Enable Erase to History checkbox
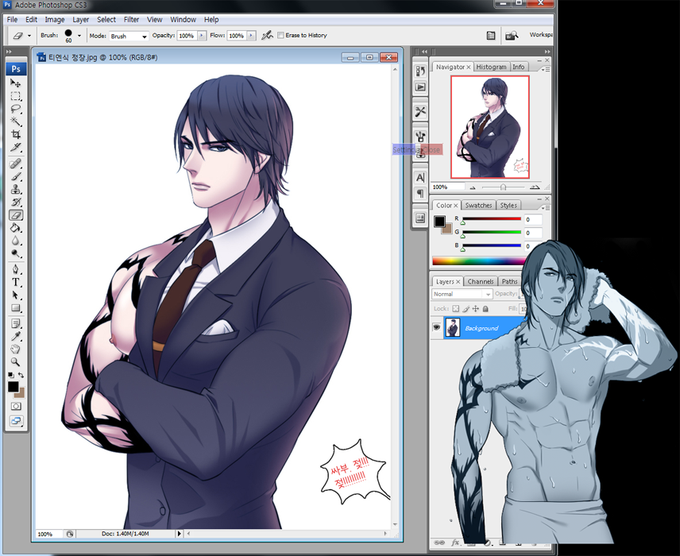Screen dimensions: 680x556 point(281,35)
